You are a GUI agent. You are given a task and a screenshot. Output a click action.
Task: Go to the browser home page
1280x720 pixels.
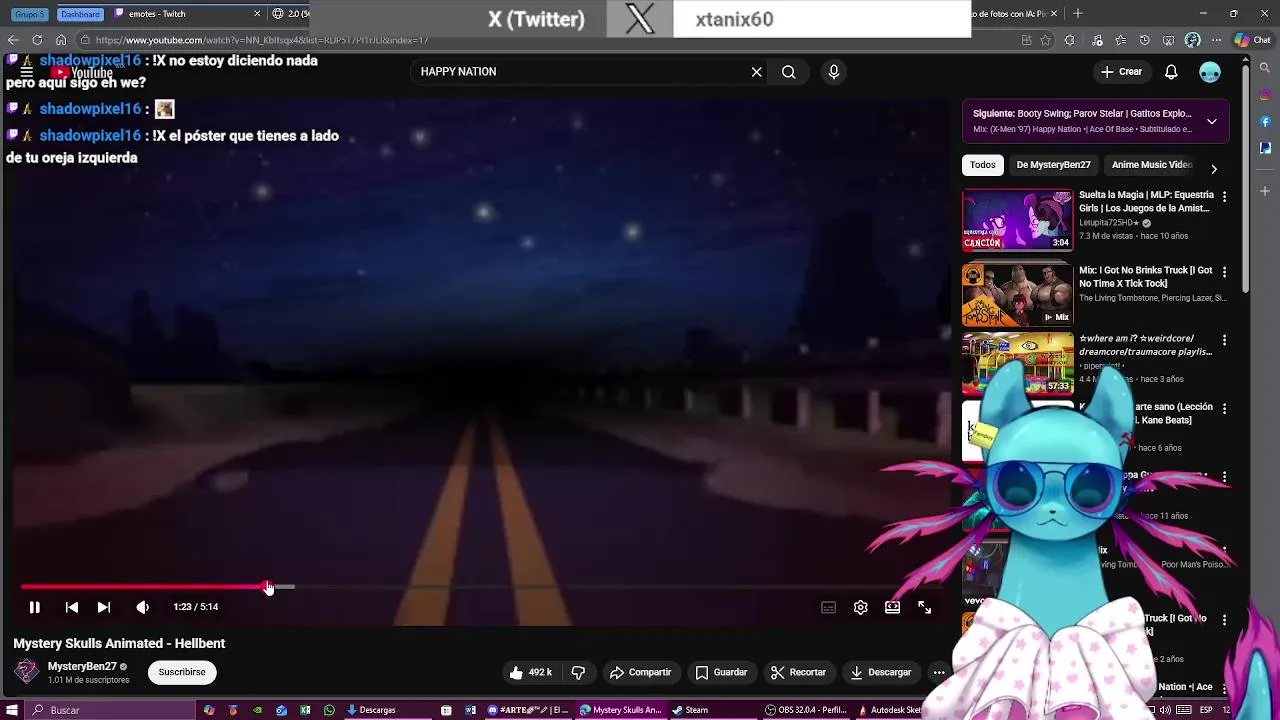(x=61, y=40)
